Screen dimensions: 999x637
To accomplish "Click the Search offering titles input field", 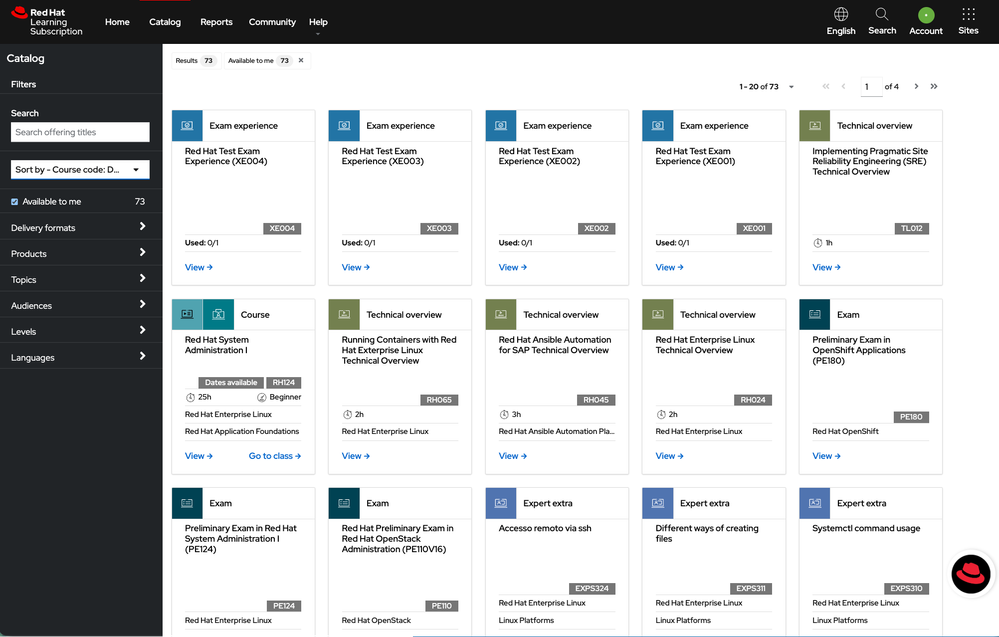I will (80, 132).
